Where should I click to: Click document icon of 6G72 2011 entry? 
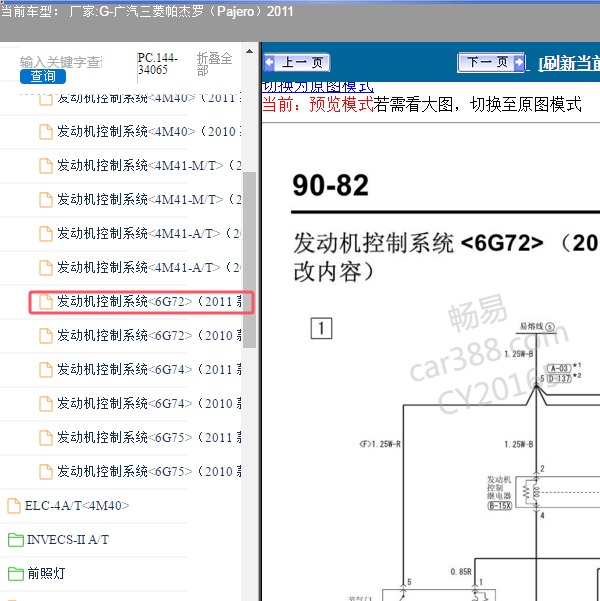[x=46, y=302]
